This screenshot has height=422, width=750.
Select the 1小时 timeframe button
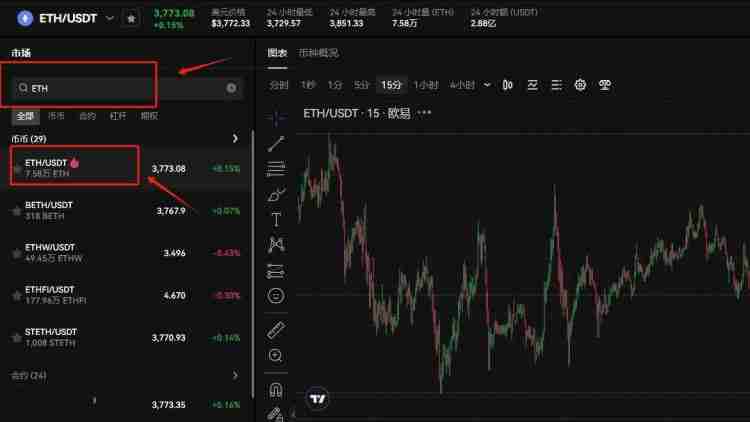pos(426,85)
